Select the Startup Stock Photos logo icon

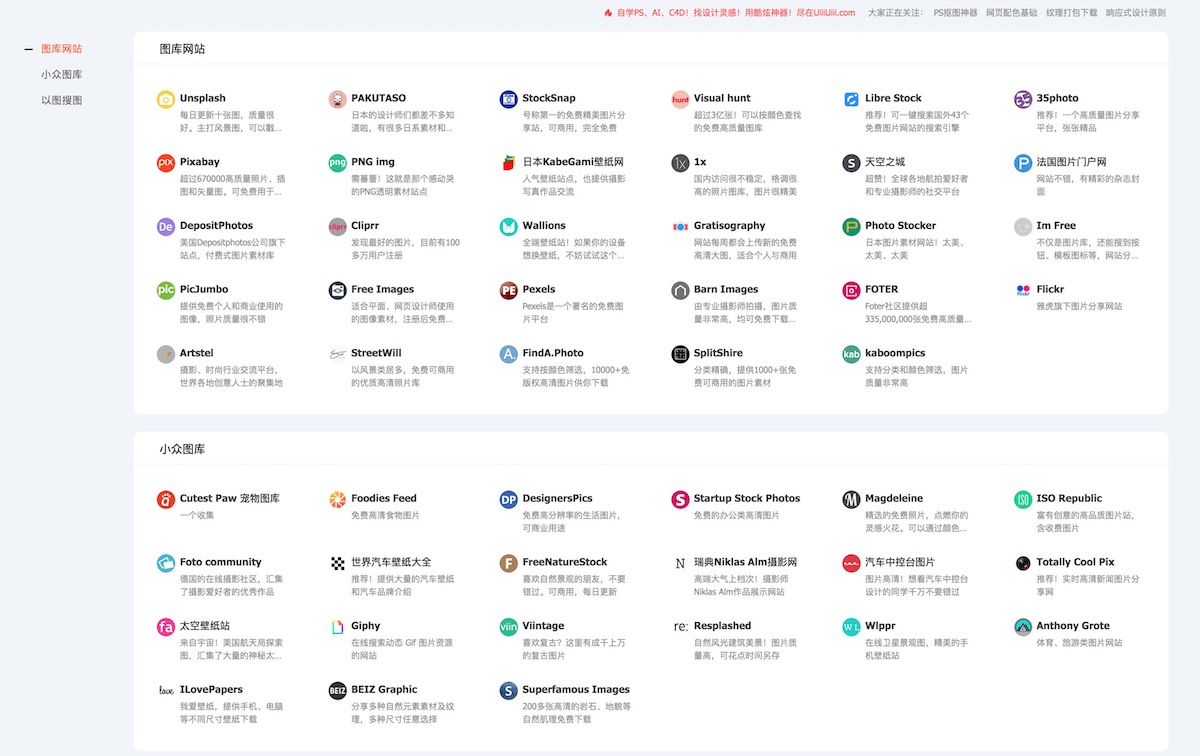tap(680, 499)
